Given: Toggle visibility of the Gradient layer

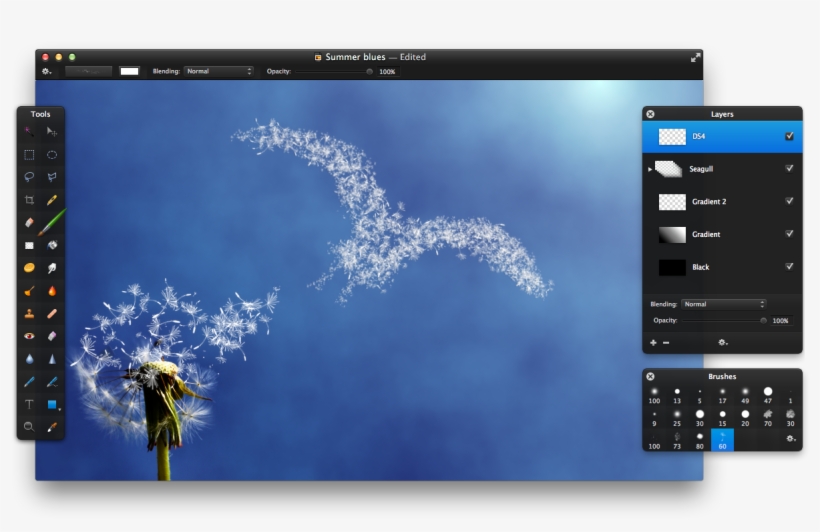Looking at the screenshot, I should point(789,234).
